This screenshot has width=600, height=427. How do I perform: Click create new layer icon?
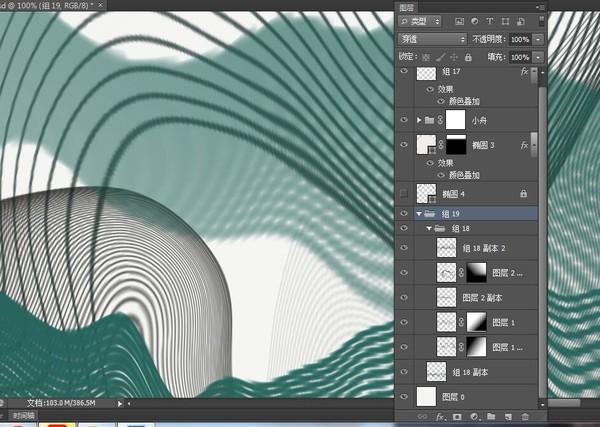click(x=508, y=416)
